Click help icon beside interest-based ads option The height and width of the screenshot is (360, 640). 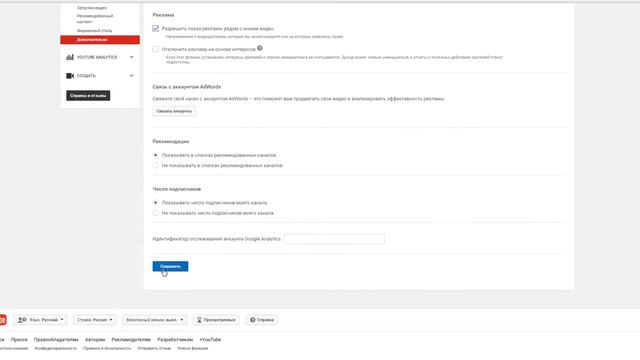point(260,48)
